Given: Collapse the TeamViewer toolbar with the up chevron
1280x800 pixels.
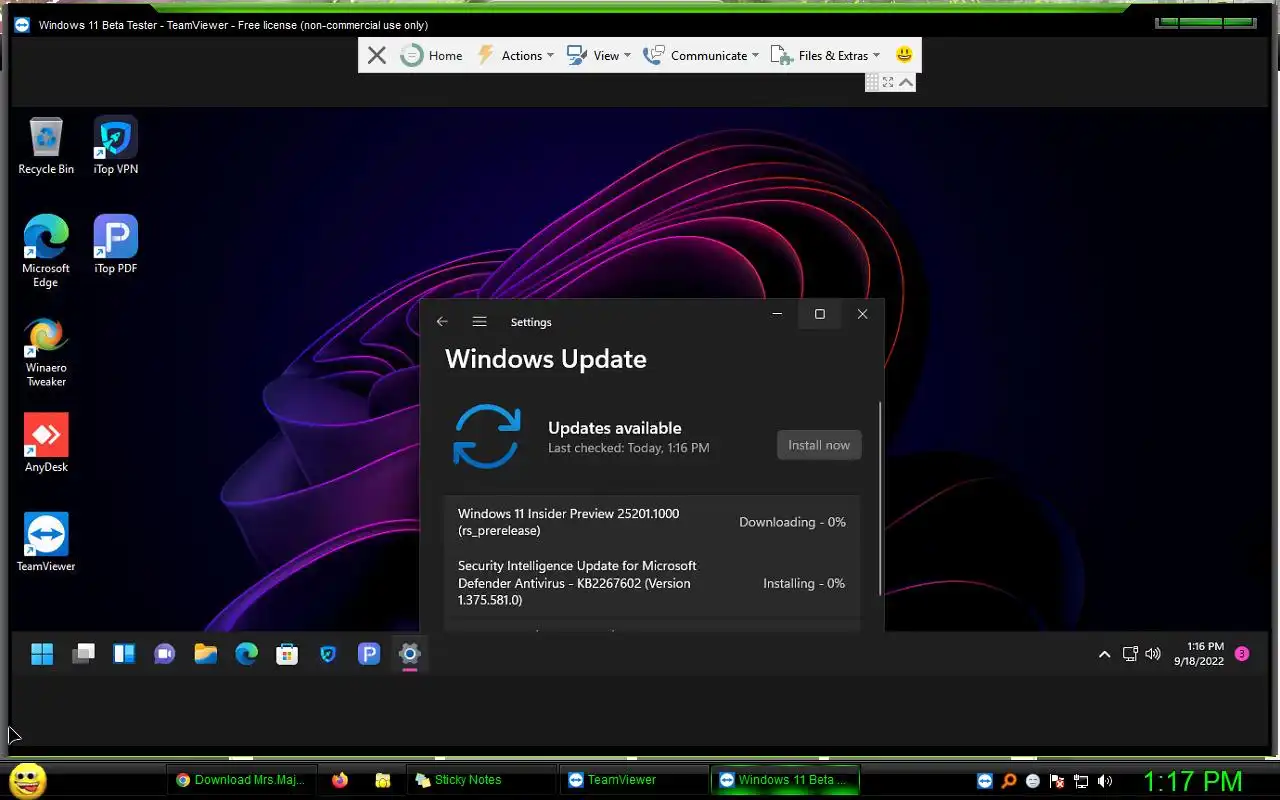Looking at the screenshot, I should pos(906,82).
